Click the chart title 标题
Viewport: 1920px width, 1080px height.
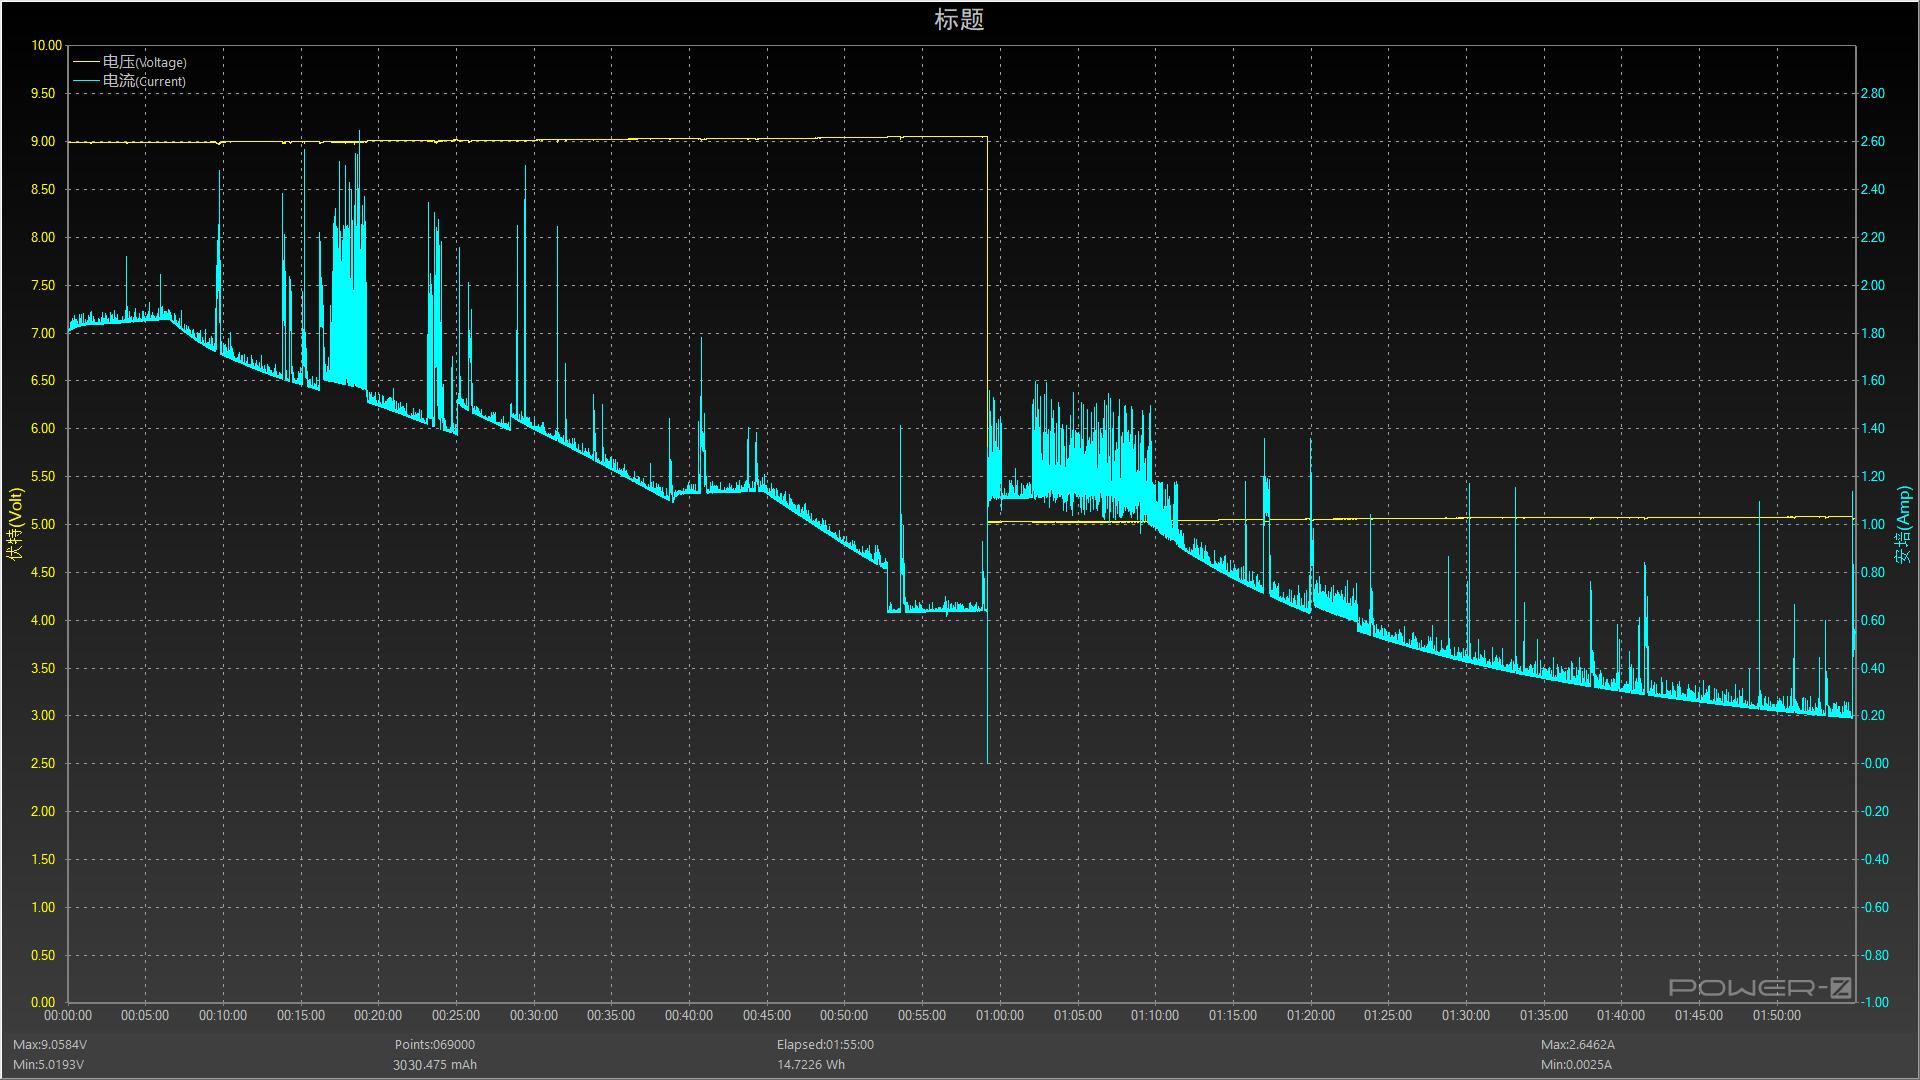pos(959,20)
